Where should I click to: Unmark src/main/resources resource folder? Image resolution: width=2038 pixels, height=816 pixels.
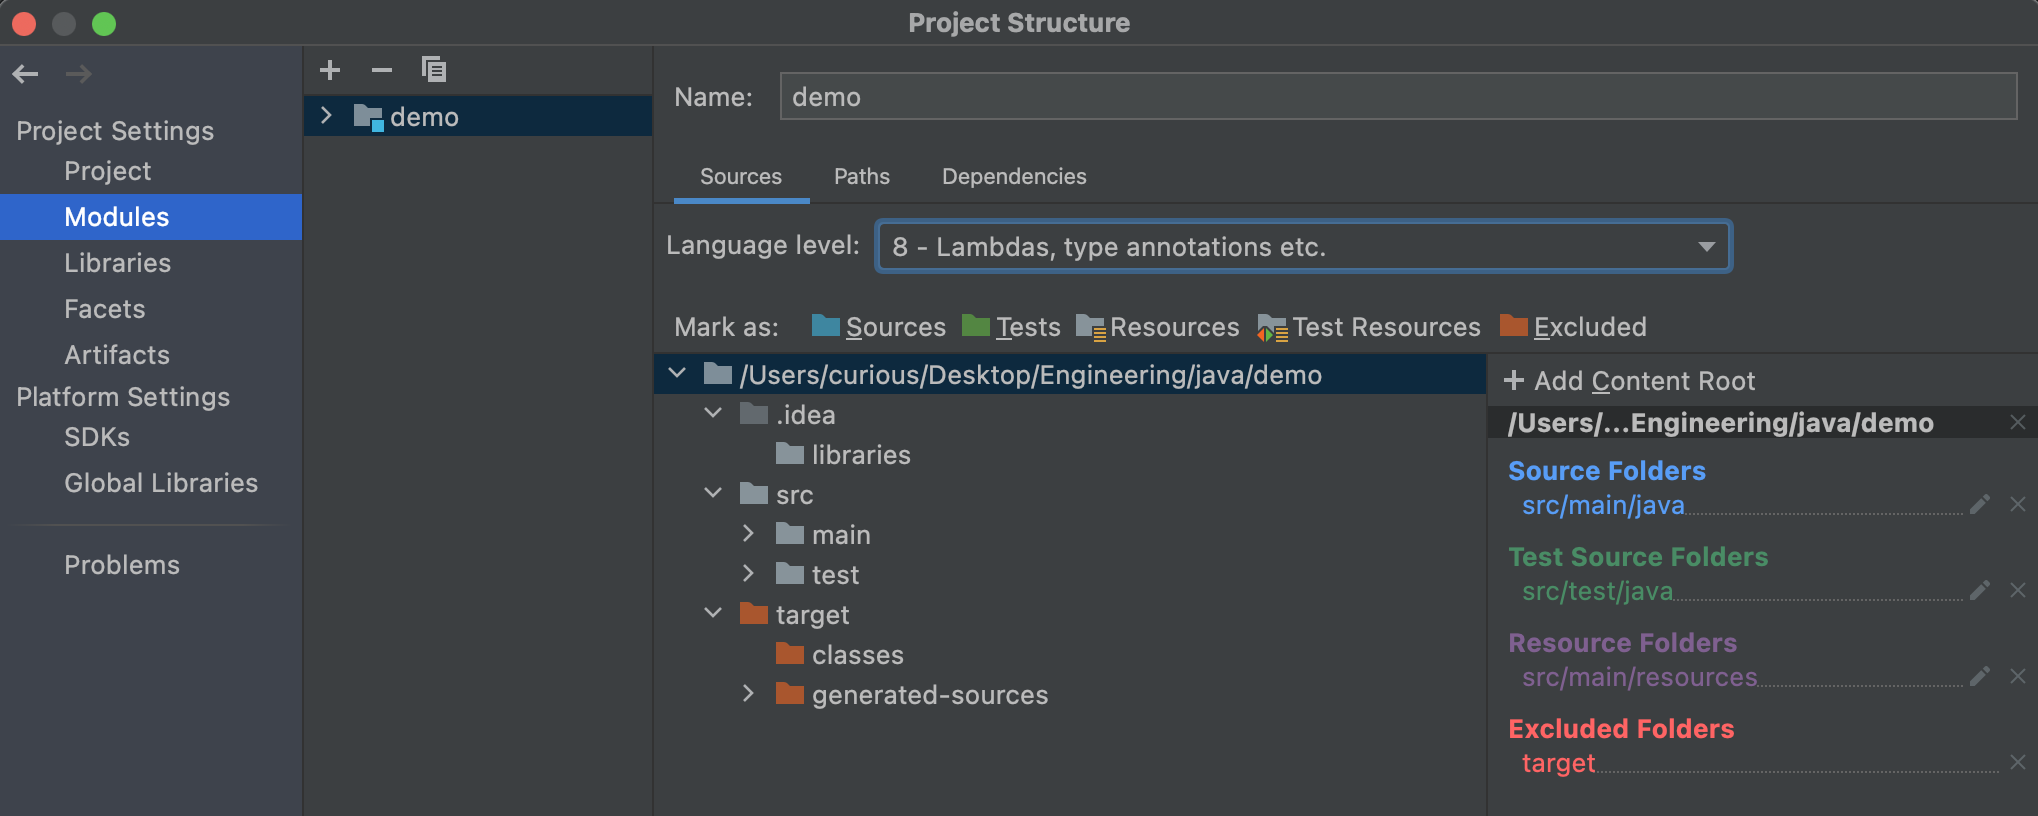[x=2018, y=677]
